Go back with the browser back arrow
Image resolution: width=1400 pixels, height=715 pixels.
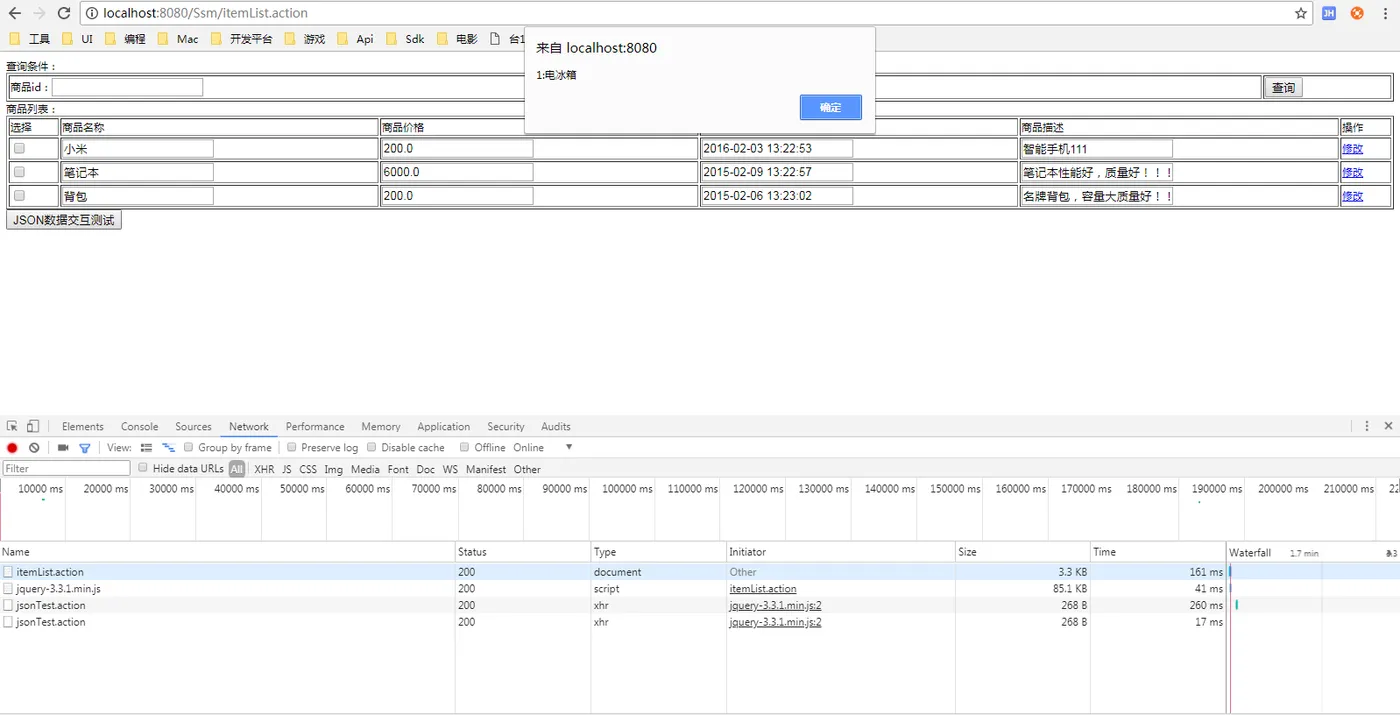click(x=14, y=13)
